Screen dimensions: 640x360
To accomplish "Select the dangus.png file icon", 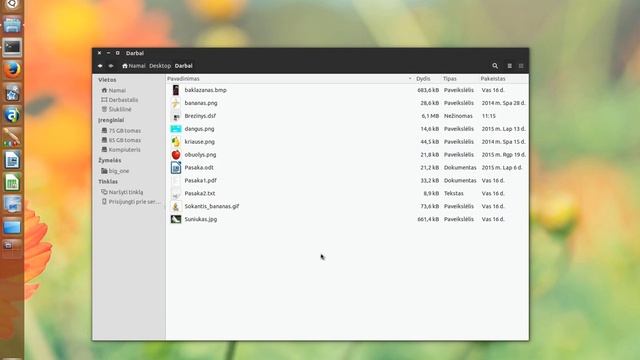I will click(x=176, y=129).
